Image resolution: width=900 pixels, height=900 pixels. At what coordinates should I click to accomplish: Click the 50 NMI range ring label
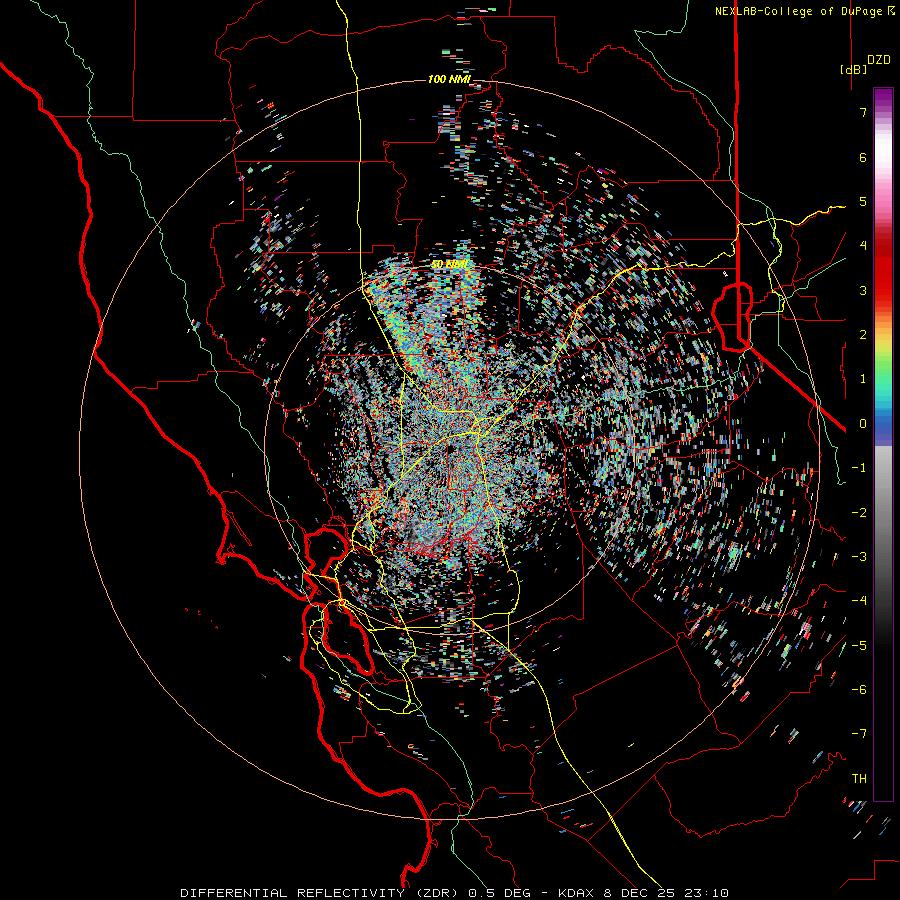point(449,264)
